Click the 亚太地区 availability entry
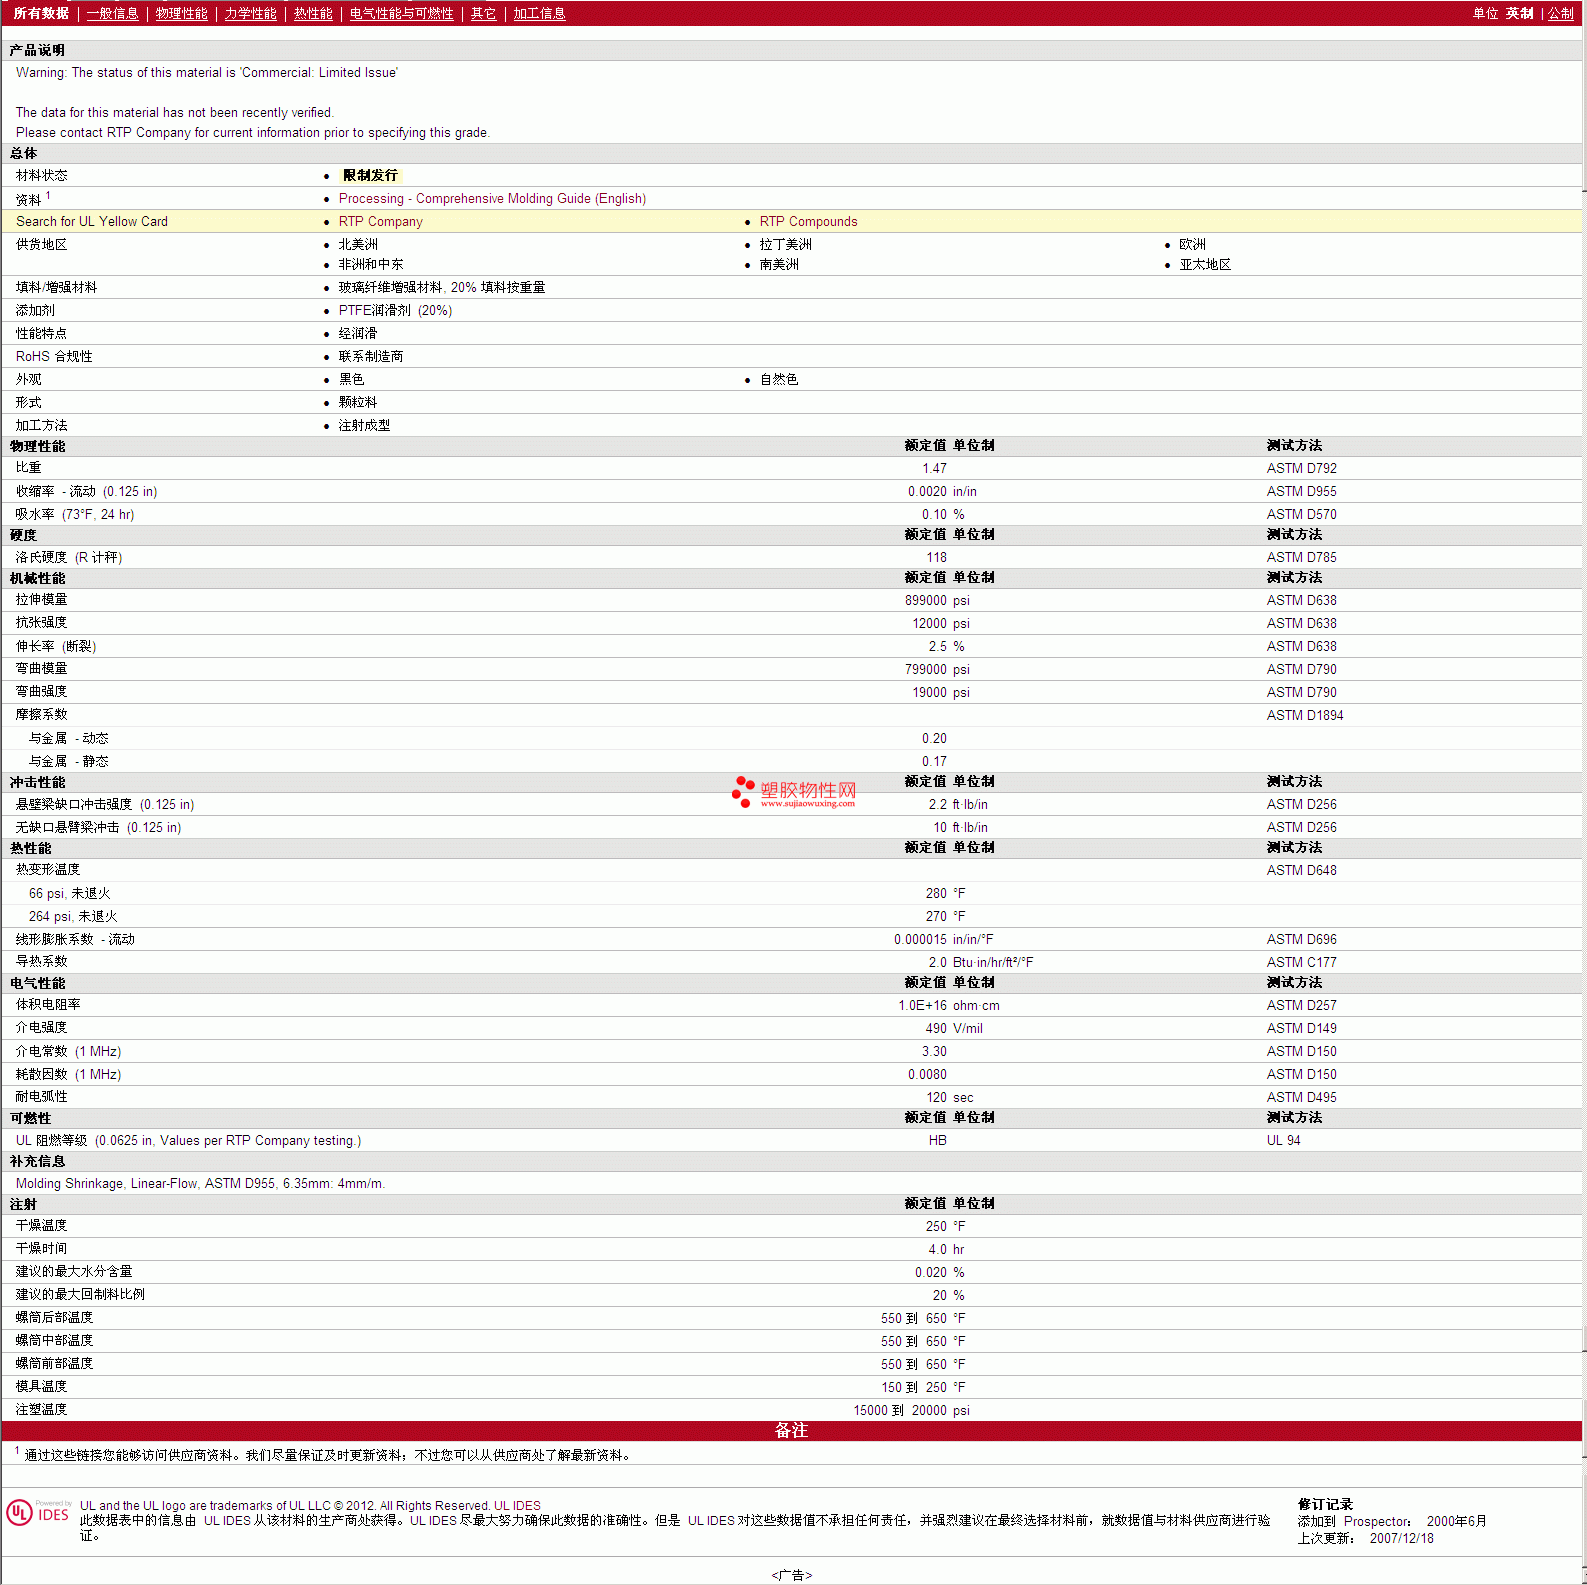Screen dimensions: 1587x1585 [x=1204, y=264]
